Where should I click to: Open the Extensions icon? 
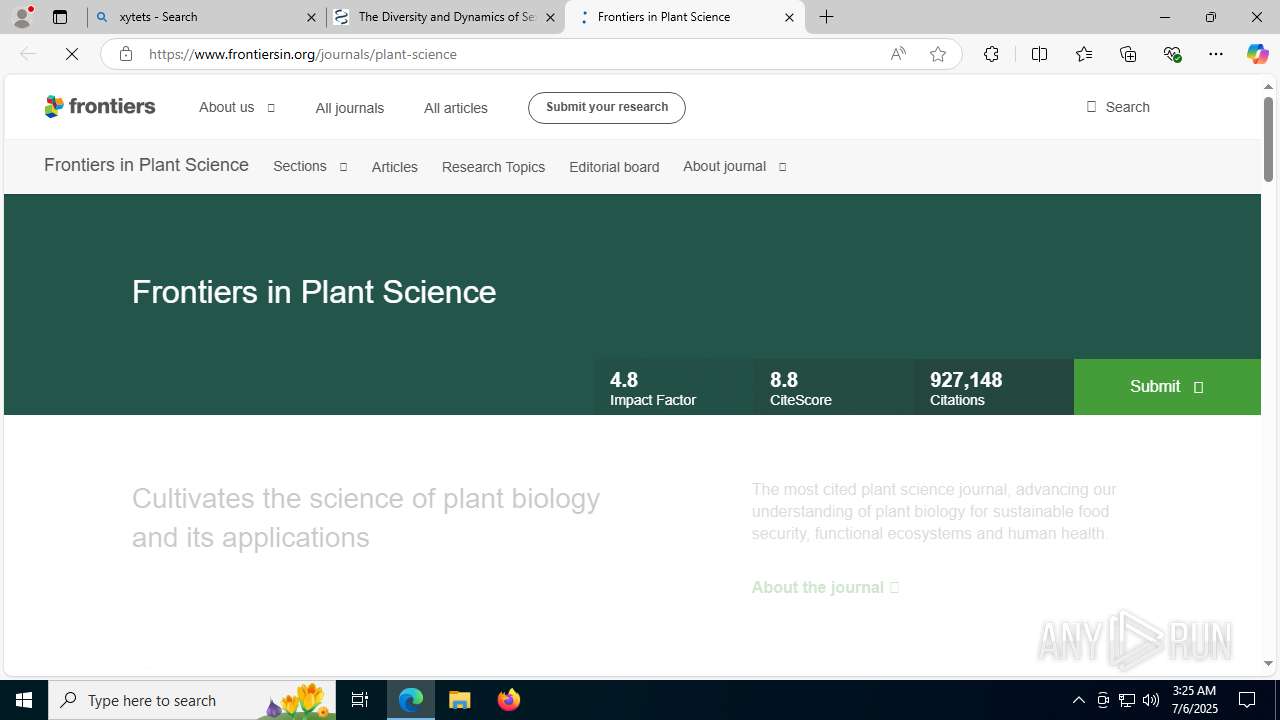pos(991,54)
